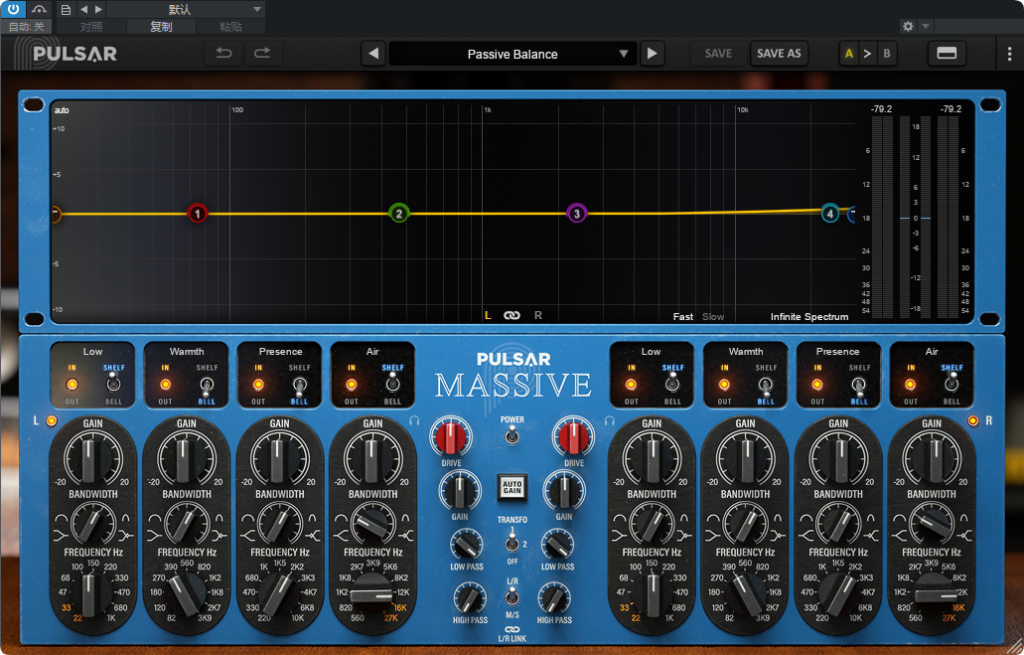Load the previous preset with left arrow
Viewport: 1024px width, 655px height.
(373, 54)
